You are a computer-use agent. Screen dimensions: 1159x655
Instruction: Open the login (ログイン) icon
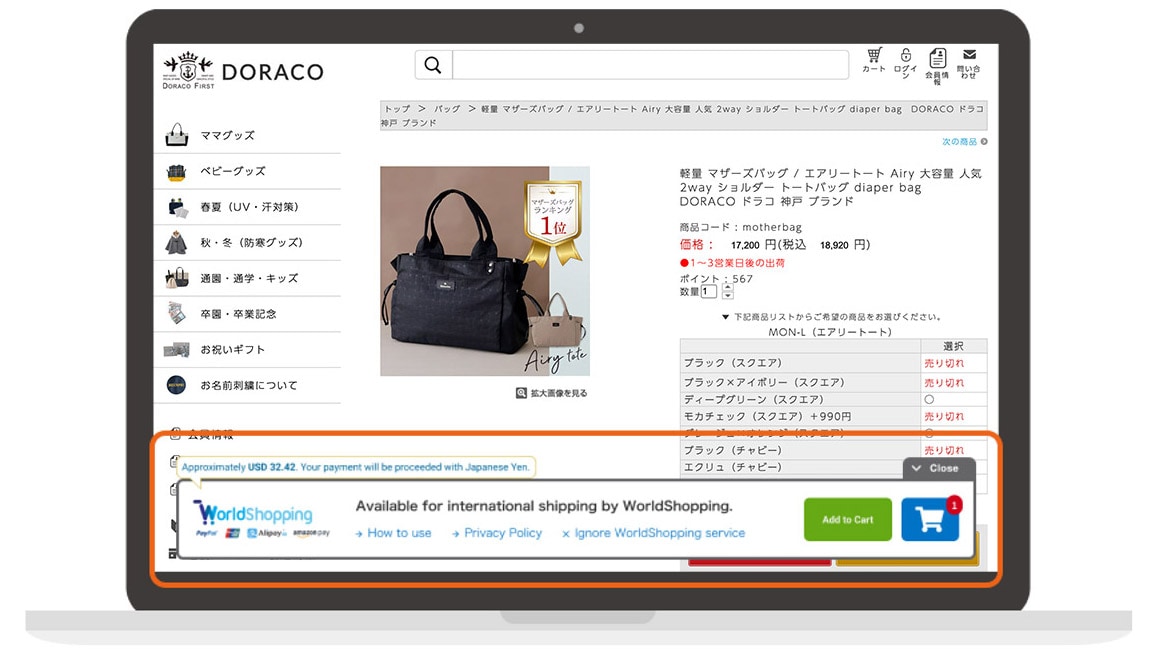tap(905, 64)
